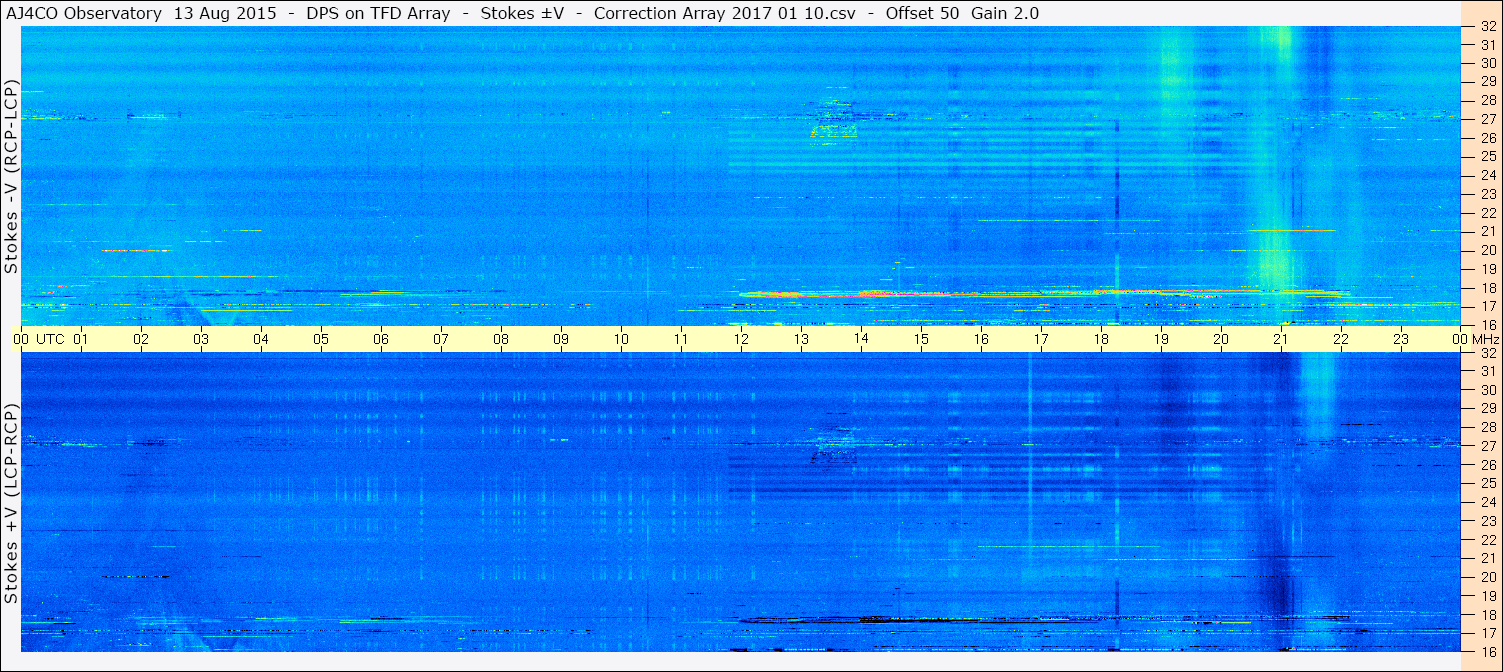
Task: Click the bright 18 MHz emission band in upper spectrogram
Action: tap(1040, 293)
